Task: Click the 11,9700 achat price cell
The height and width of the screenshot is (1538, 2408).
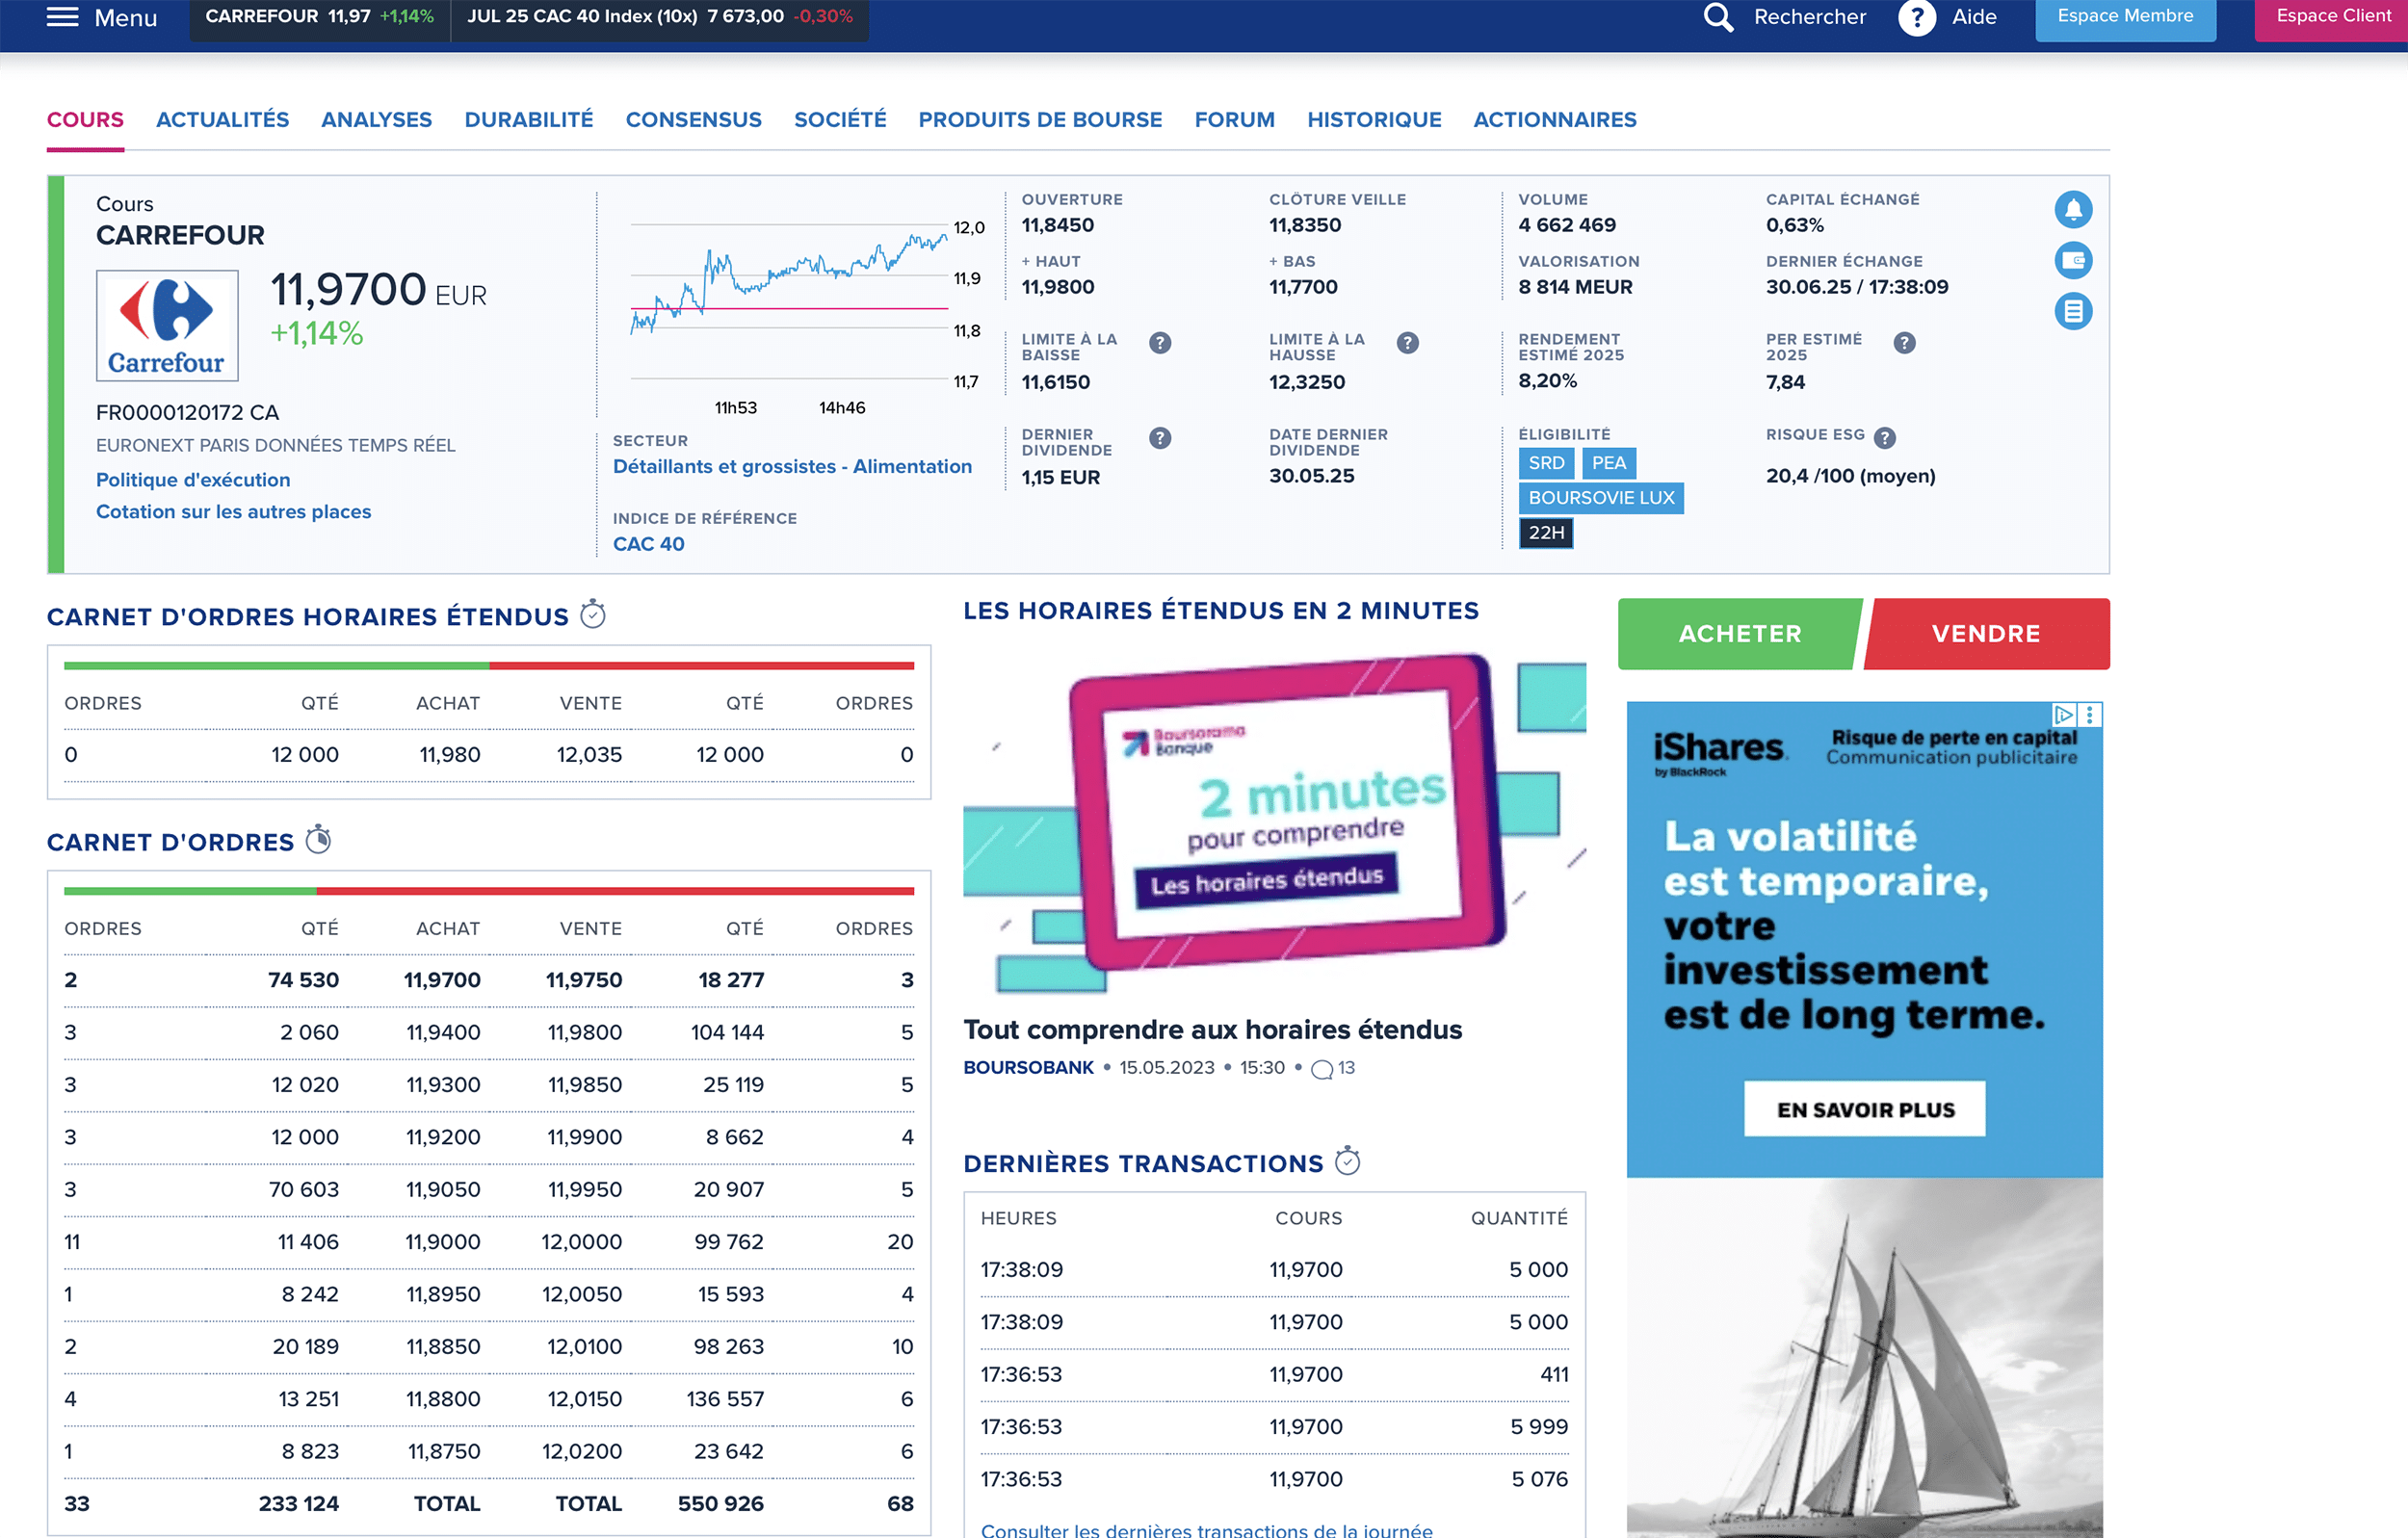Action: click(x=442, y=979)
